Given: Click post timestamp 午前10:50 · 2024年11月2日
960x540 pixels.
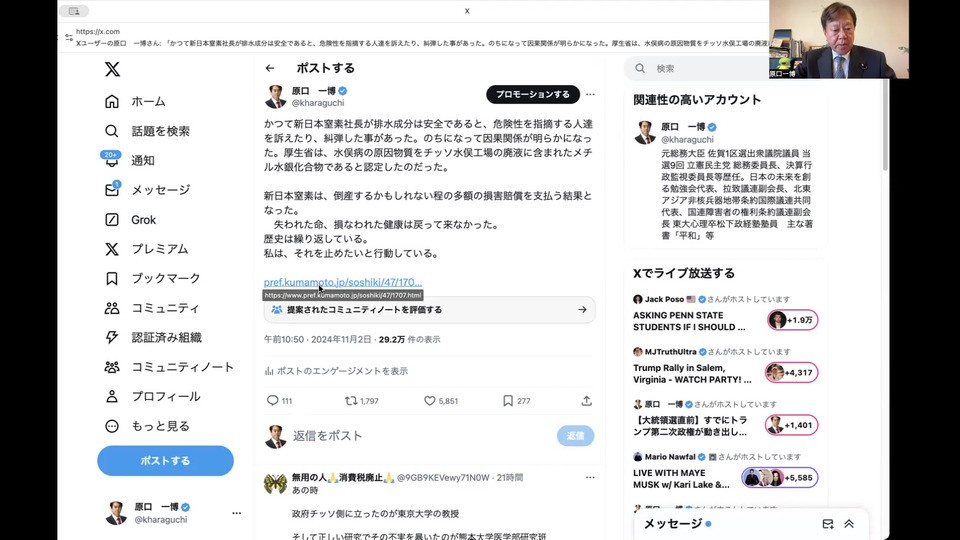Looking at the screenshot, I should pos(318,339).
